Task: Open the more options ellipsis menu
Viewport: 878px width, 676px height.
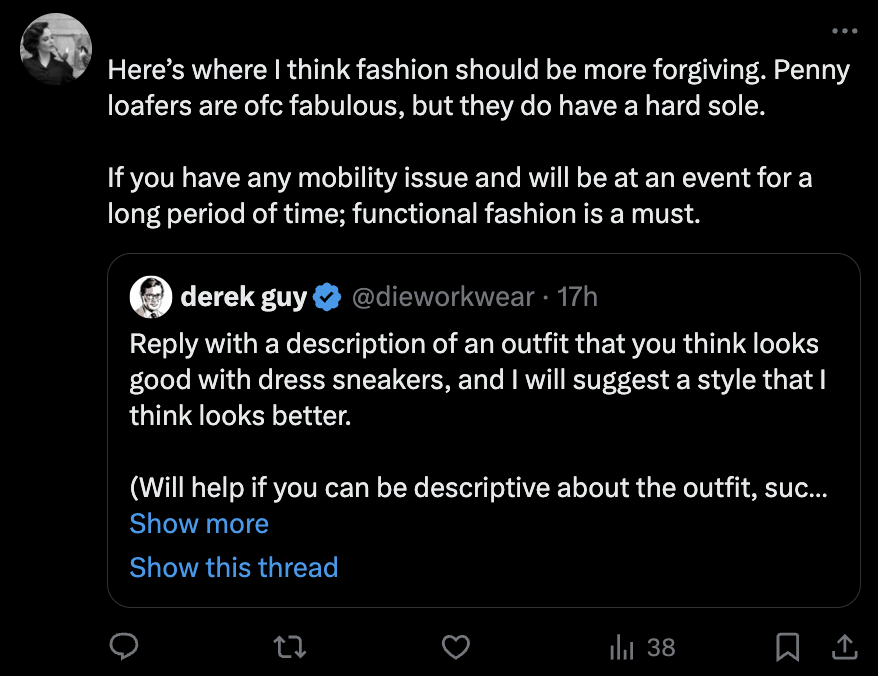Action: pos(844,31)
